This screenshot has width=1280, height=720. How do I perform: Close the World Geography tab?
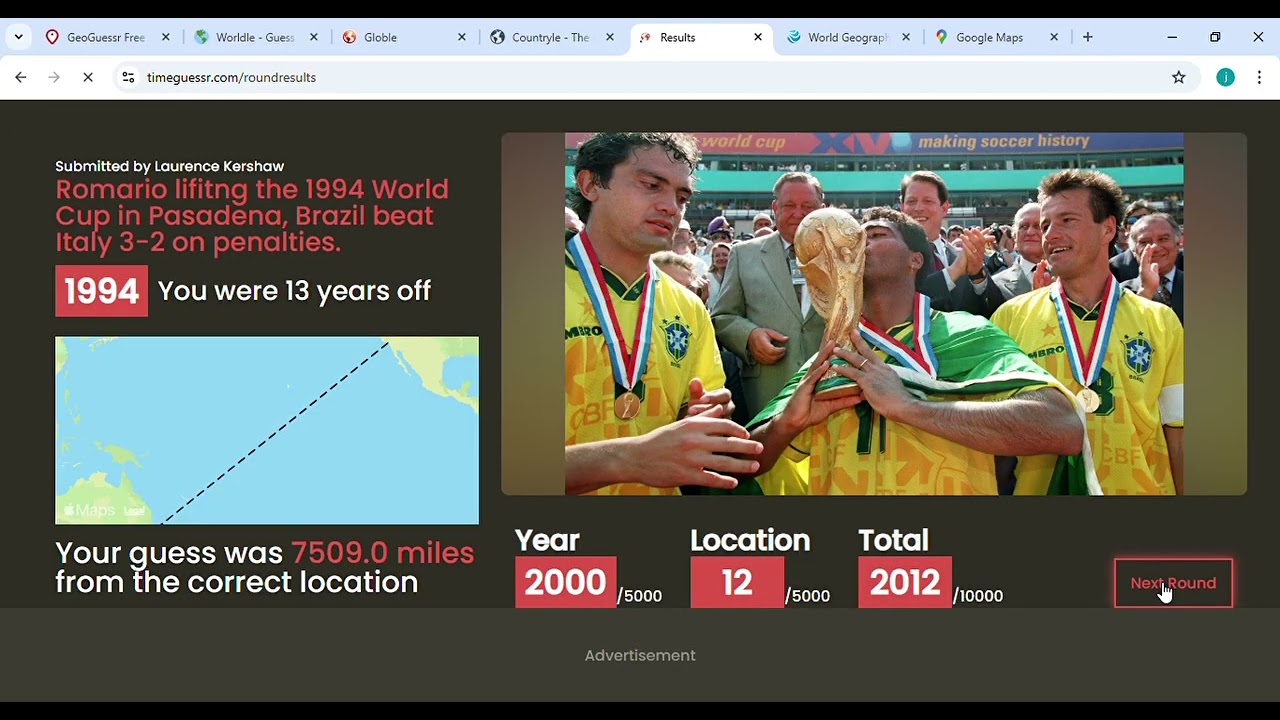pyautogui.click(x=905, y=37)
